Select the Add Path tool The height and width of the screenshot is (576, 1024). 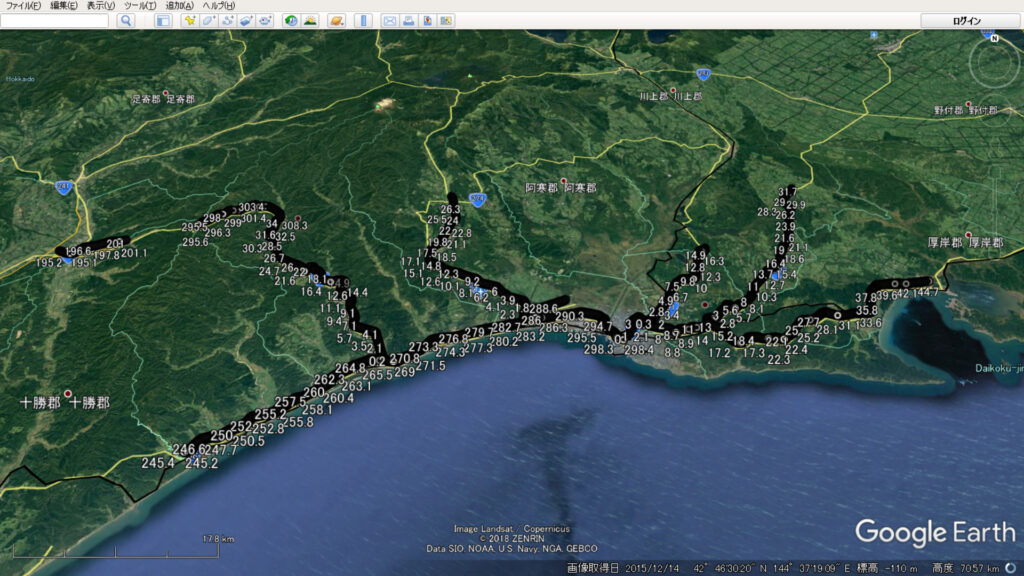point(227,20)
